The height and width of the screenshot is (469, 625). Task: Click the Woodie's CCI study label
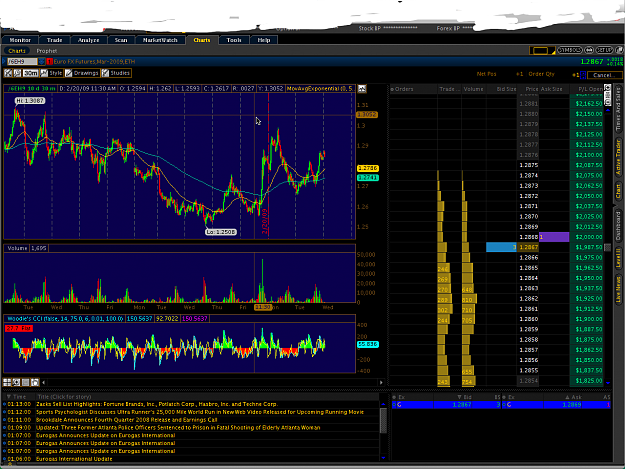65,319
